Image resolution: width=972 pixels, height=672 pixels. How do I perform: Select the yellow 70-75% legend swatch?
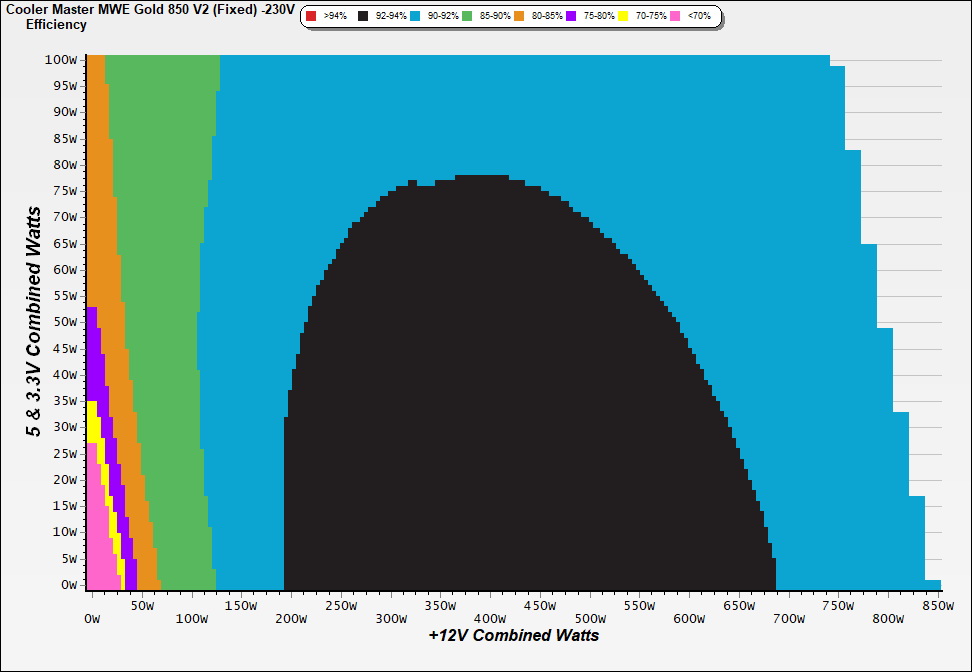(x=622, y=16)
